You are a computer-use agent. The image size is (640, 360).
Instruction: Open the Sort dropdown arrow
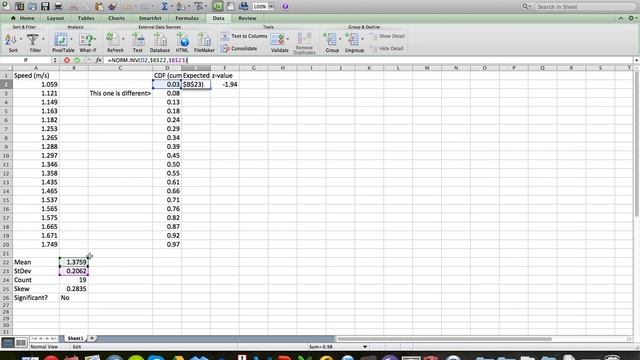click(20, 40)
